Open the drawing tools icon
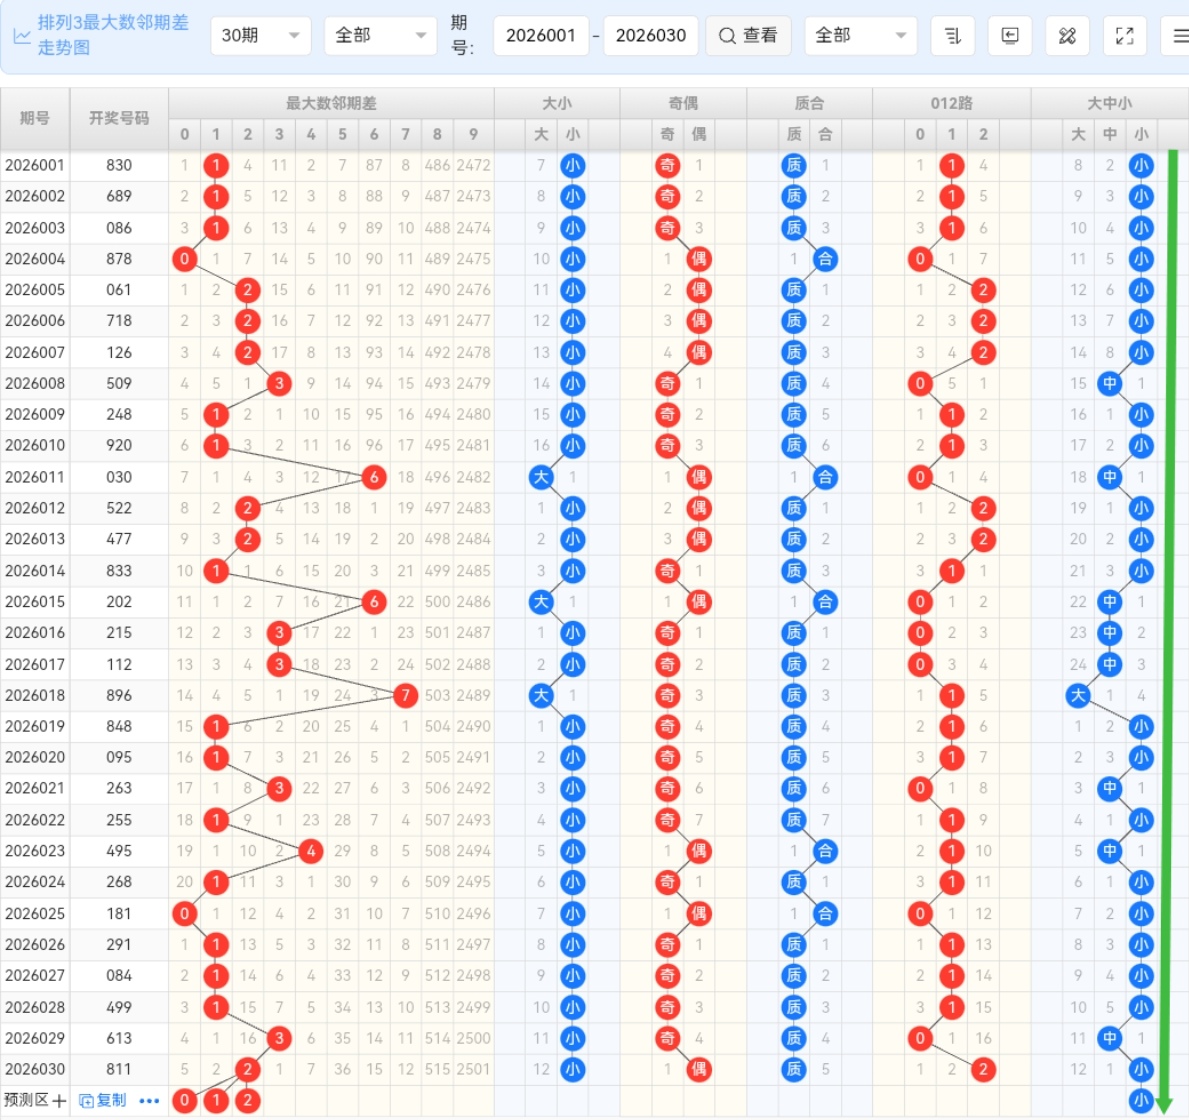 click(1067, 36)
